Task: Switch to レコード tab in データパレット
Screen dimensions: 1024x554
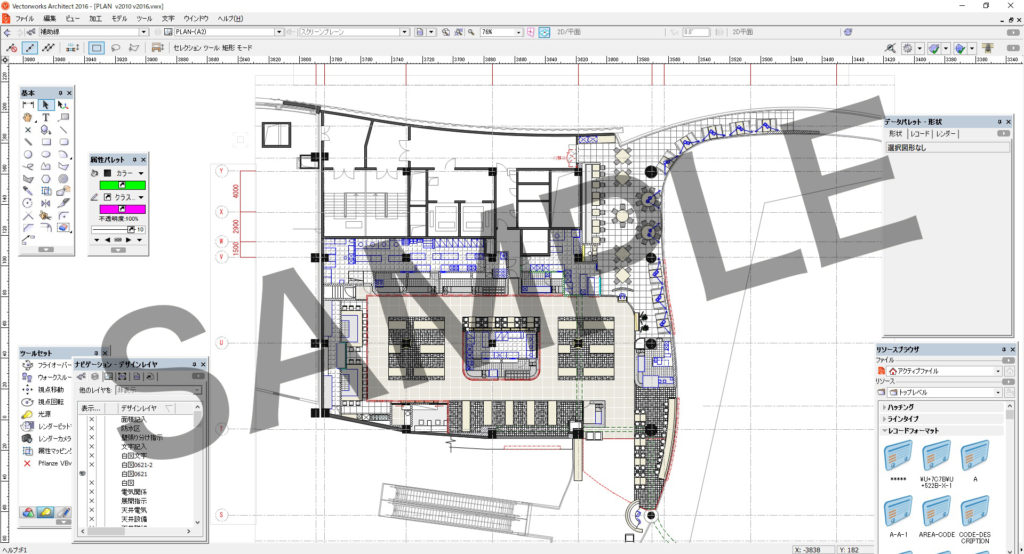Action: click(920, 134)
